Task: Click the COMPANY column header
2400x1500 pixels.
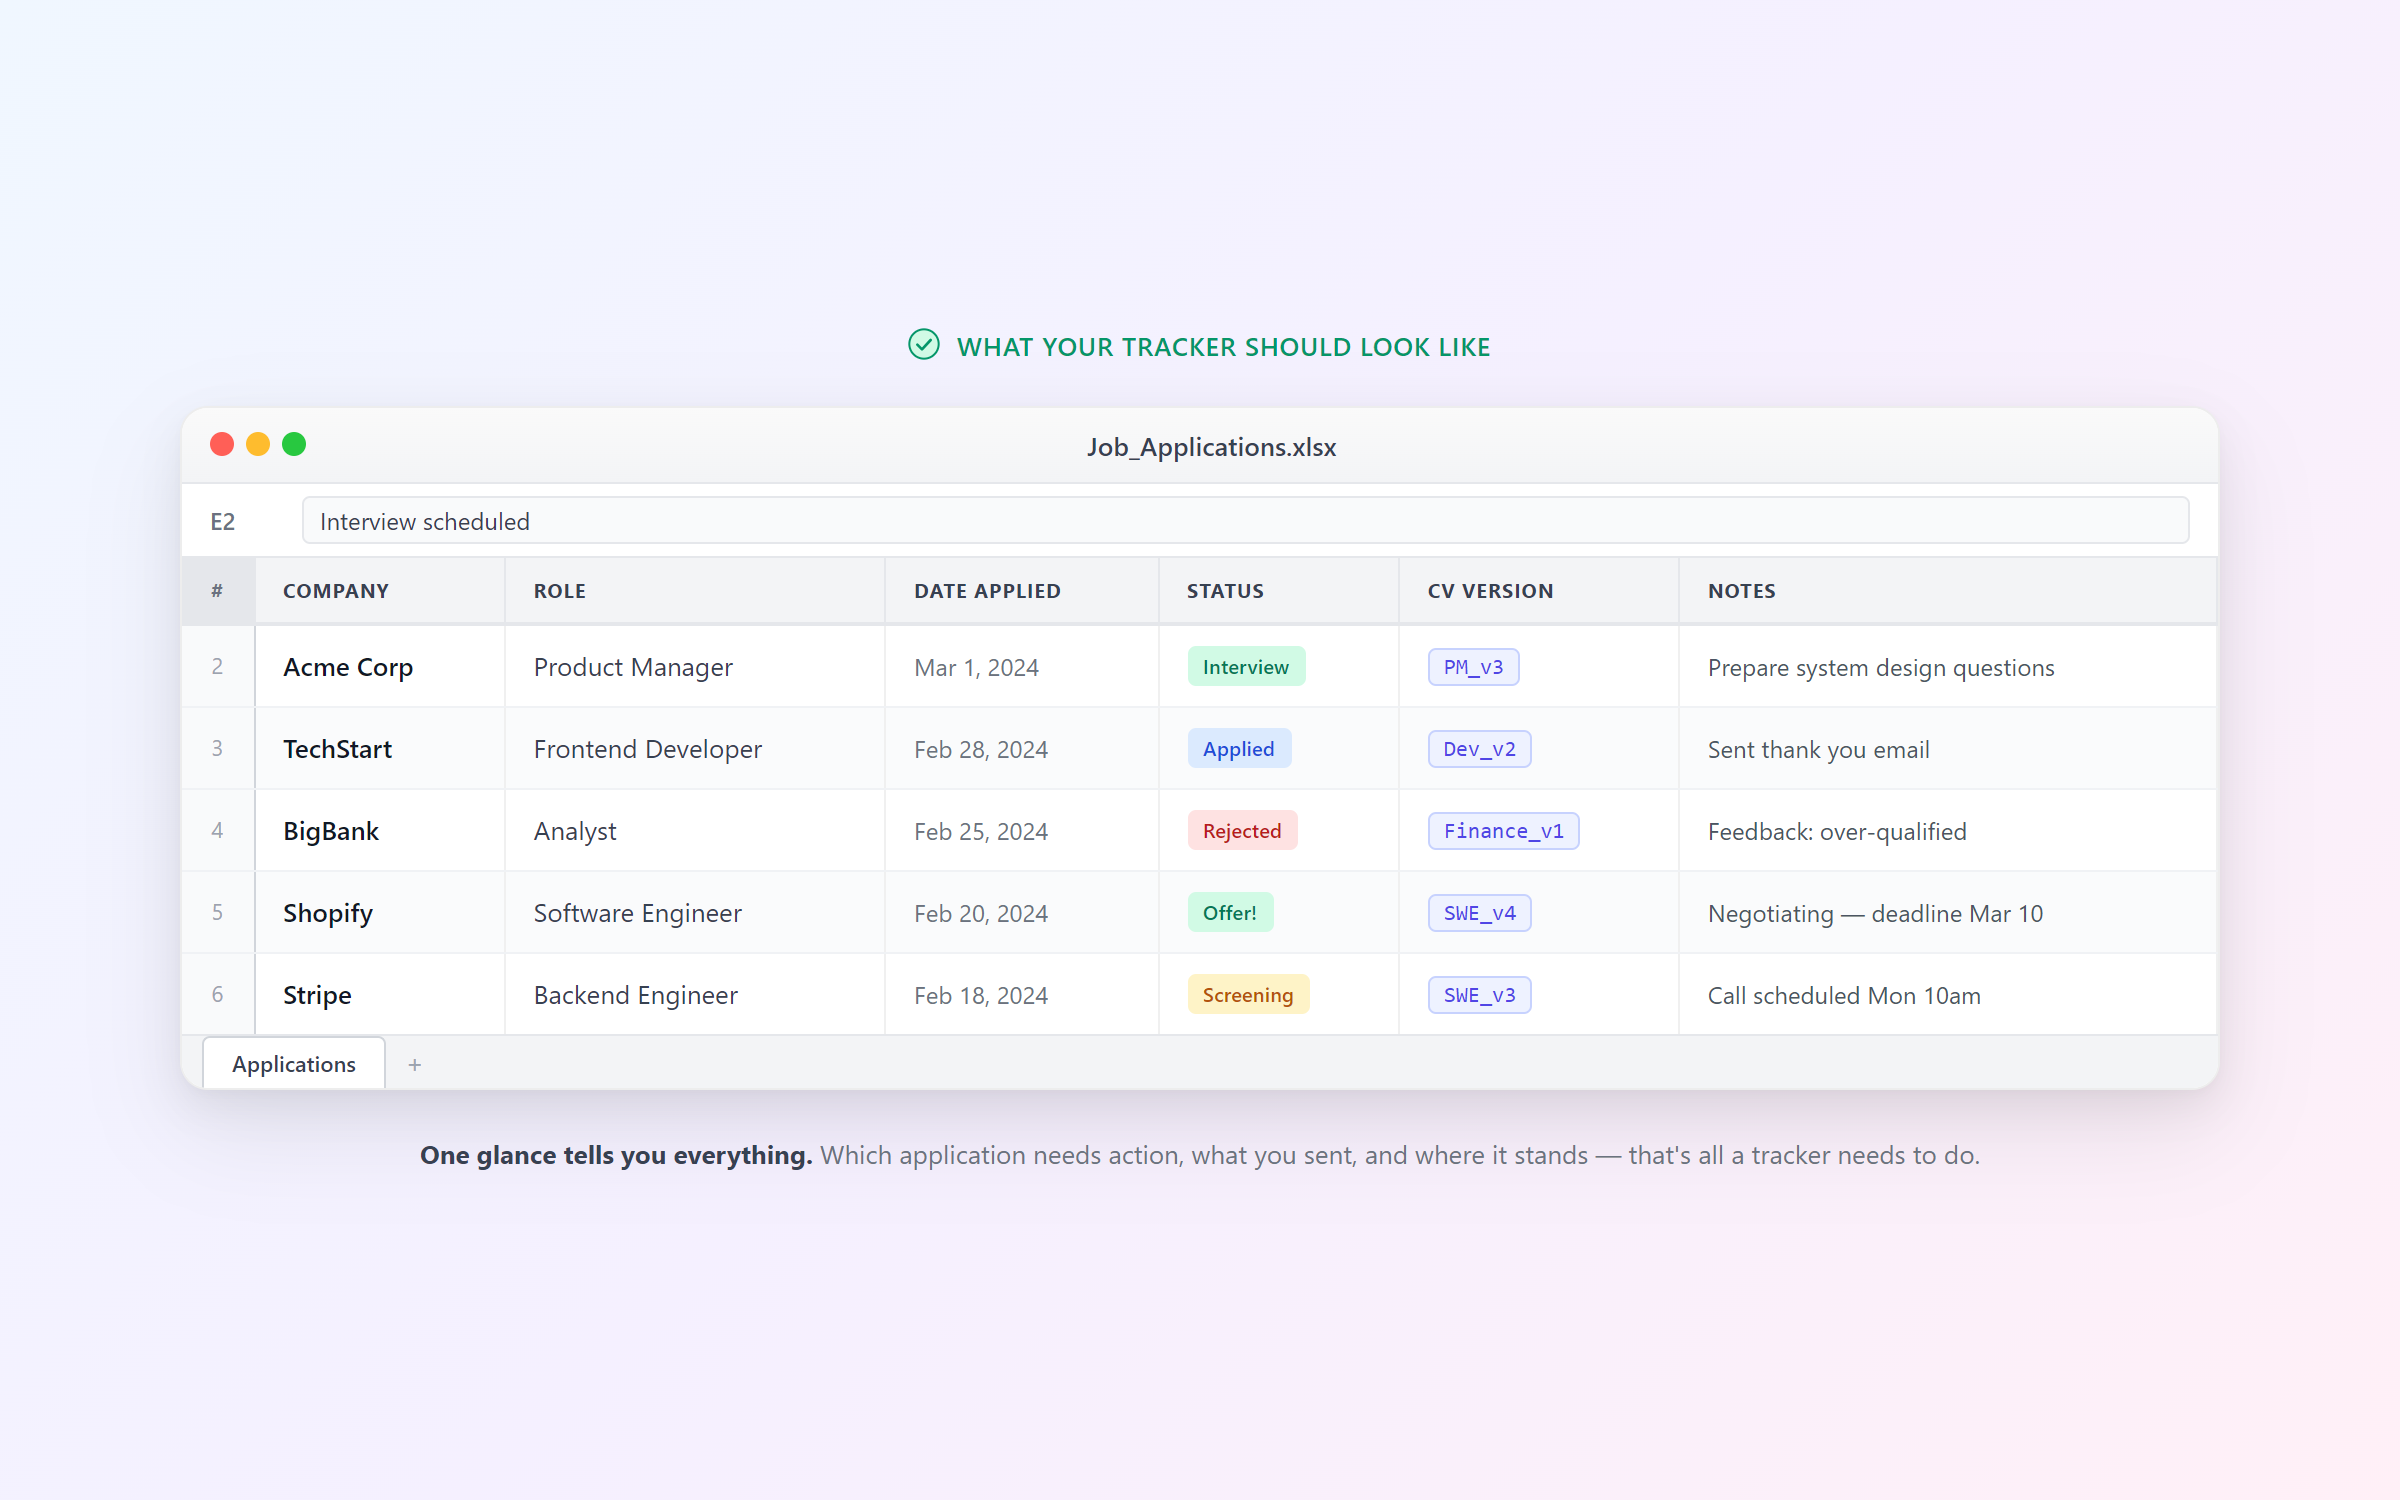Action: pos(336,591)
